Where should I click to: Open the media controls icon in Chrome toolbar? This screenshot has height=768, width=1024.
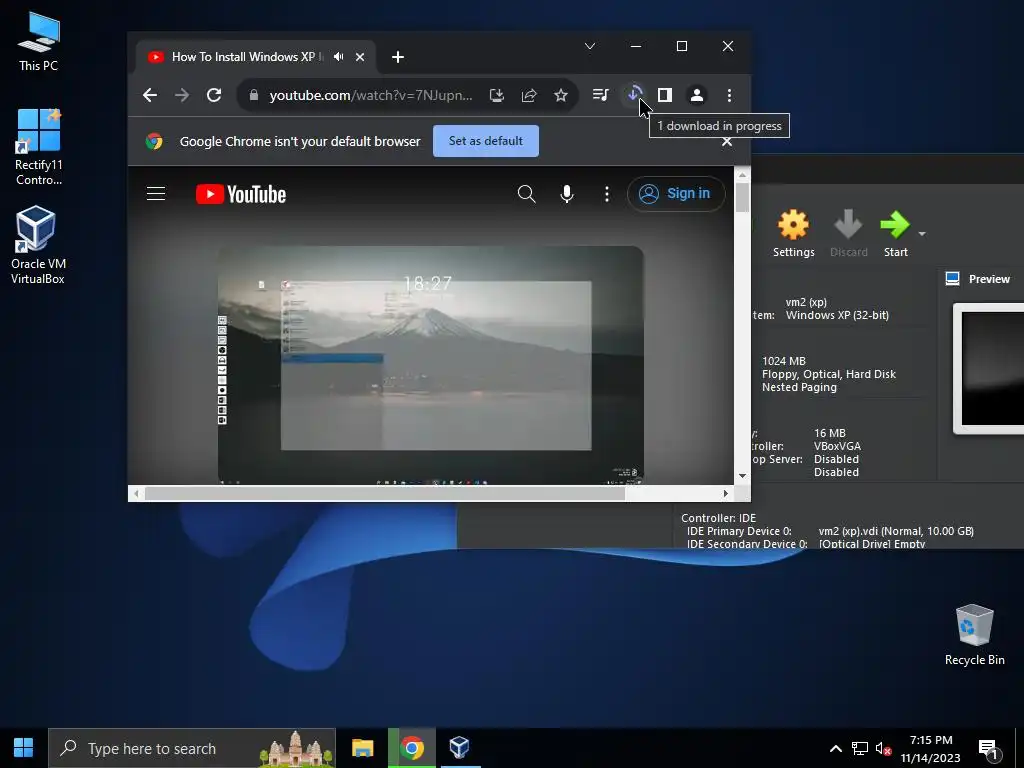click(601, 95)
